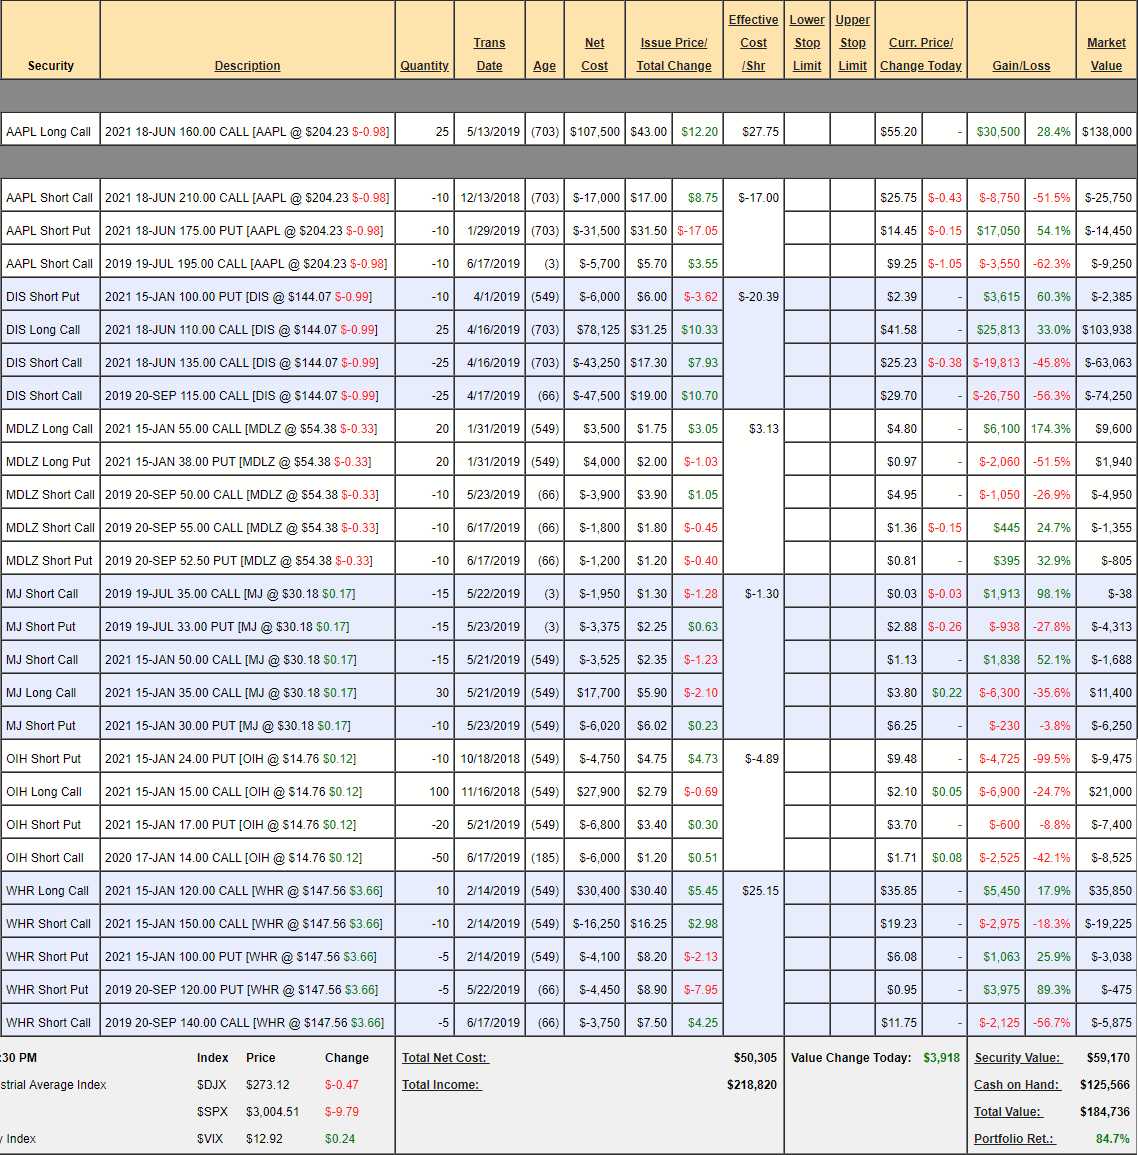Viewport: 1138px width, 1155px height.
Task: Click the DIS Long Call row label
Action: coord(43,330)
